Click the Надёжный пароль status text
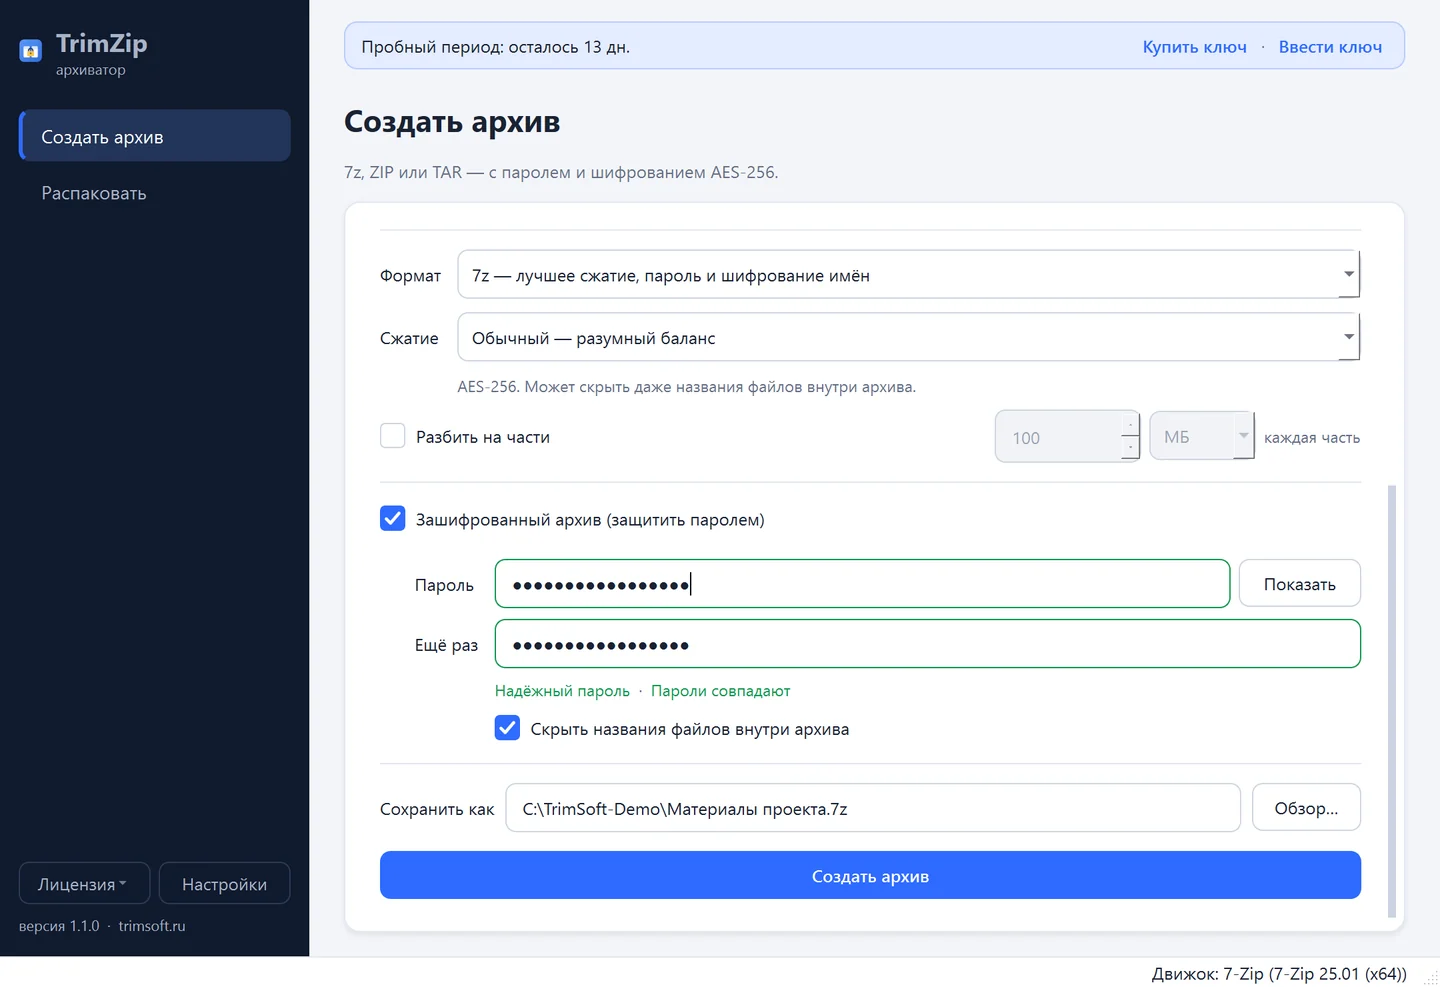 562,691
